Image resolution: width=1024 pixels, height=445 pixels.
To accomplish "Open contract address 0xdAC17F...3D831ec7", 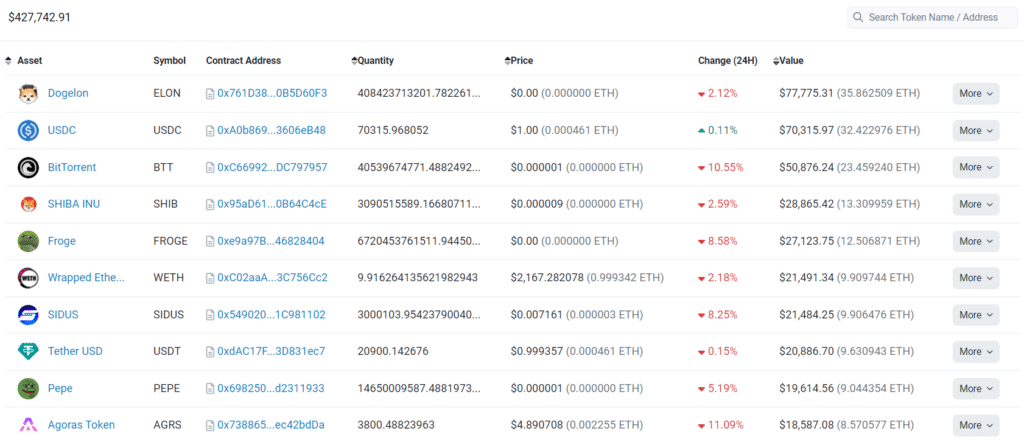I will point(271,352).
